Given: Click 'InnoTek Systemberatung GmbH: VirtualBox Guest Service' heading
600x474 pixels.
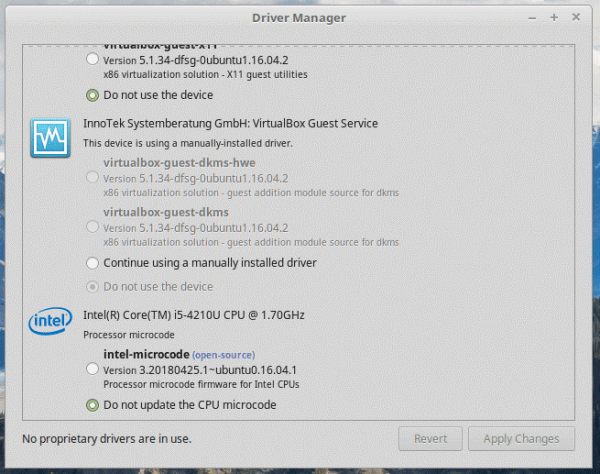Looking at the screenshot, I should coord(230,124).
